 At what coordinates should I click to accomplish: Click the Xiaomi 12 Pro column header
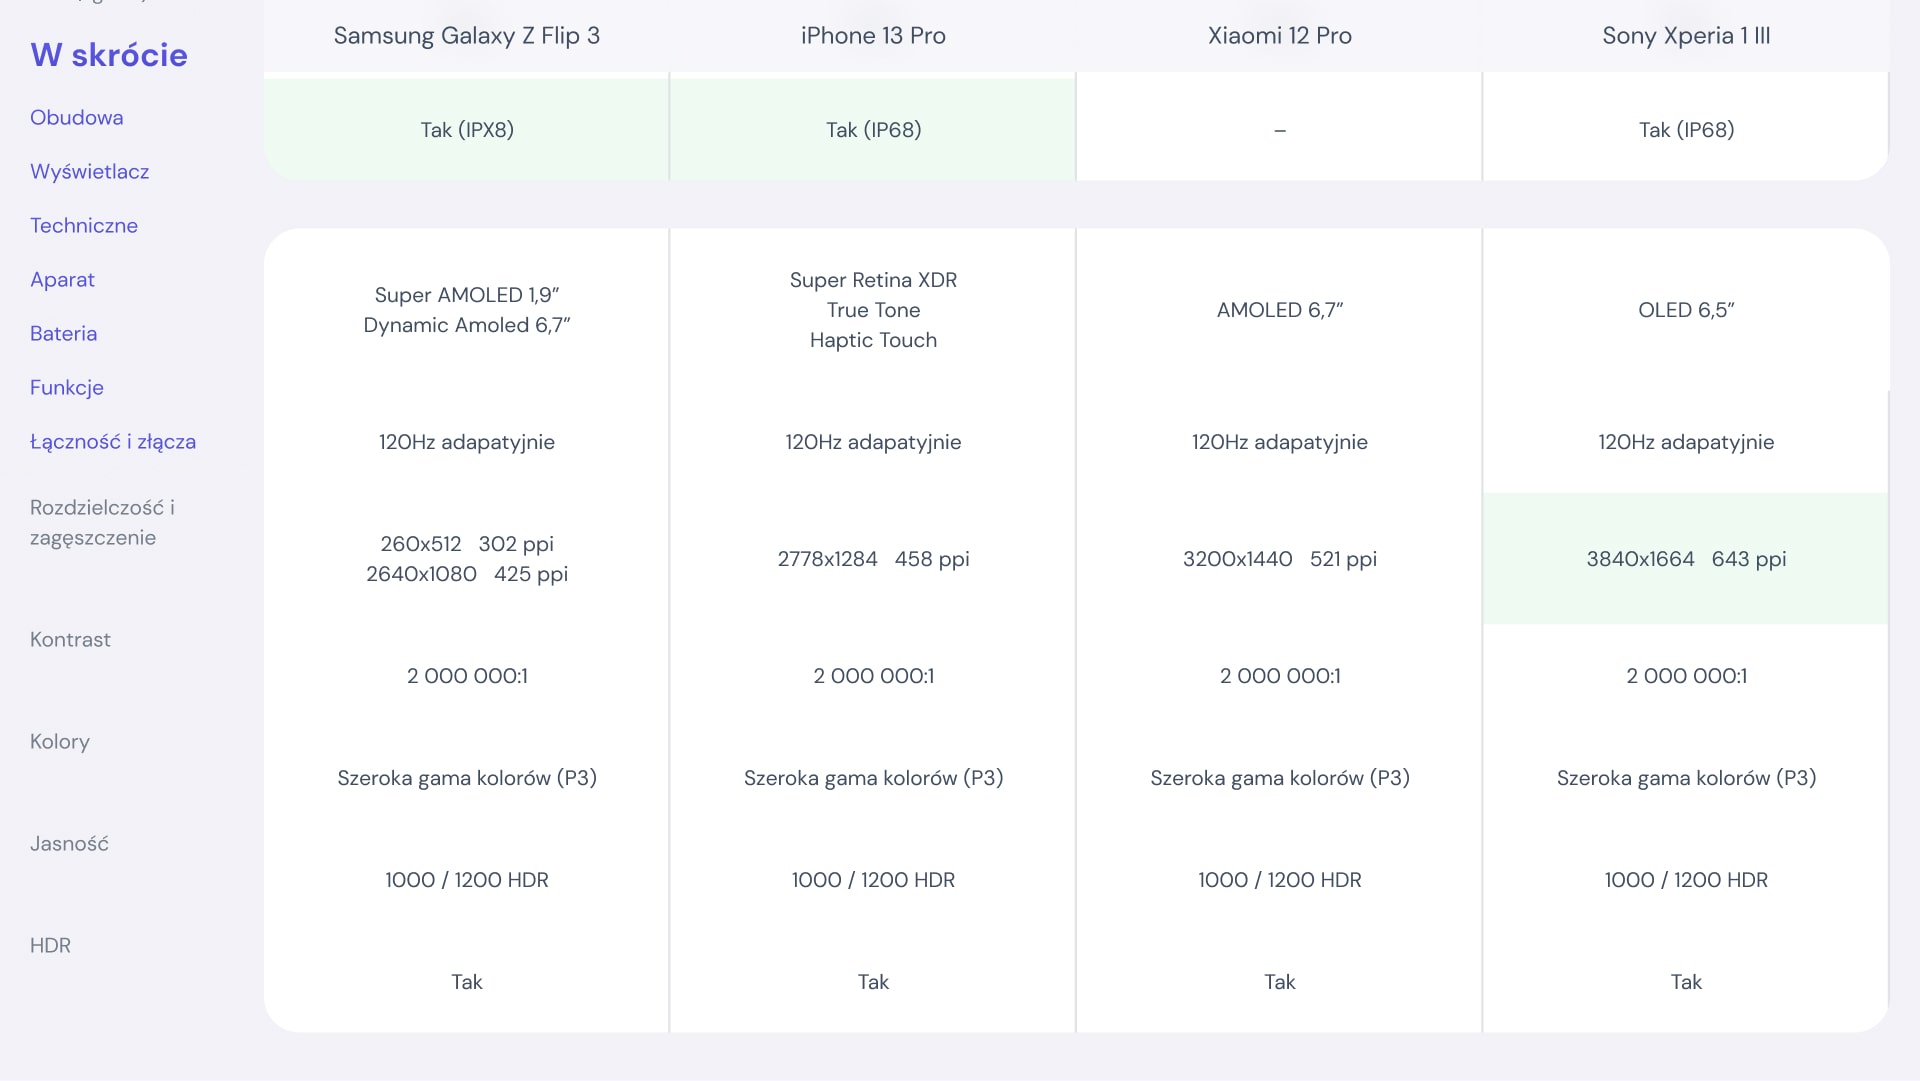tap(1280, 36)
